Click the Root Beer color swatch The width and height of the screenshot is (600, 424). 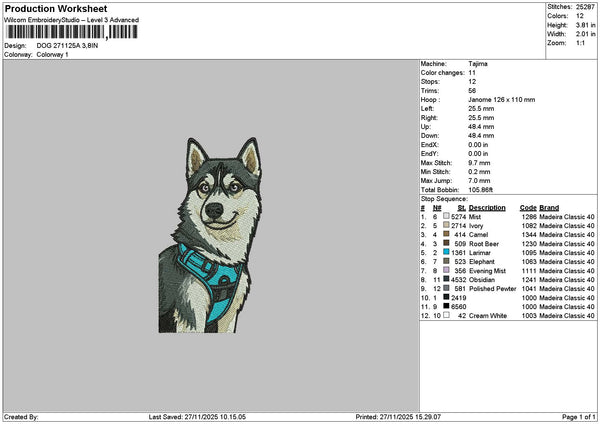446,243
